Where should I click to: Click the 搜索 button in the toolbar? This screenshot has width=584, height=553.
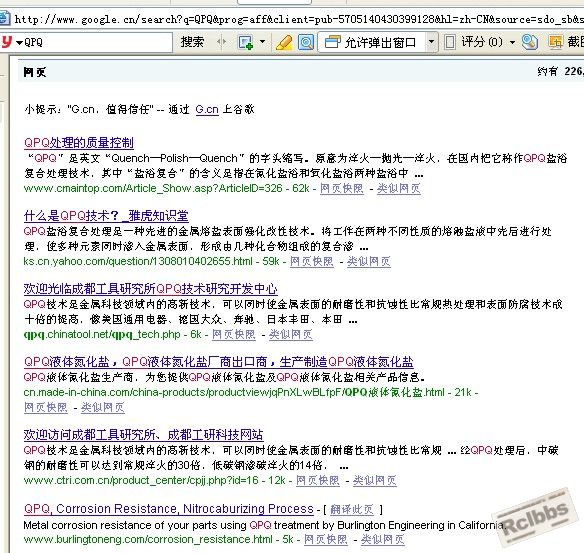tap(192, 42)
